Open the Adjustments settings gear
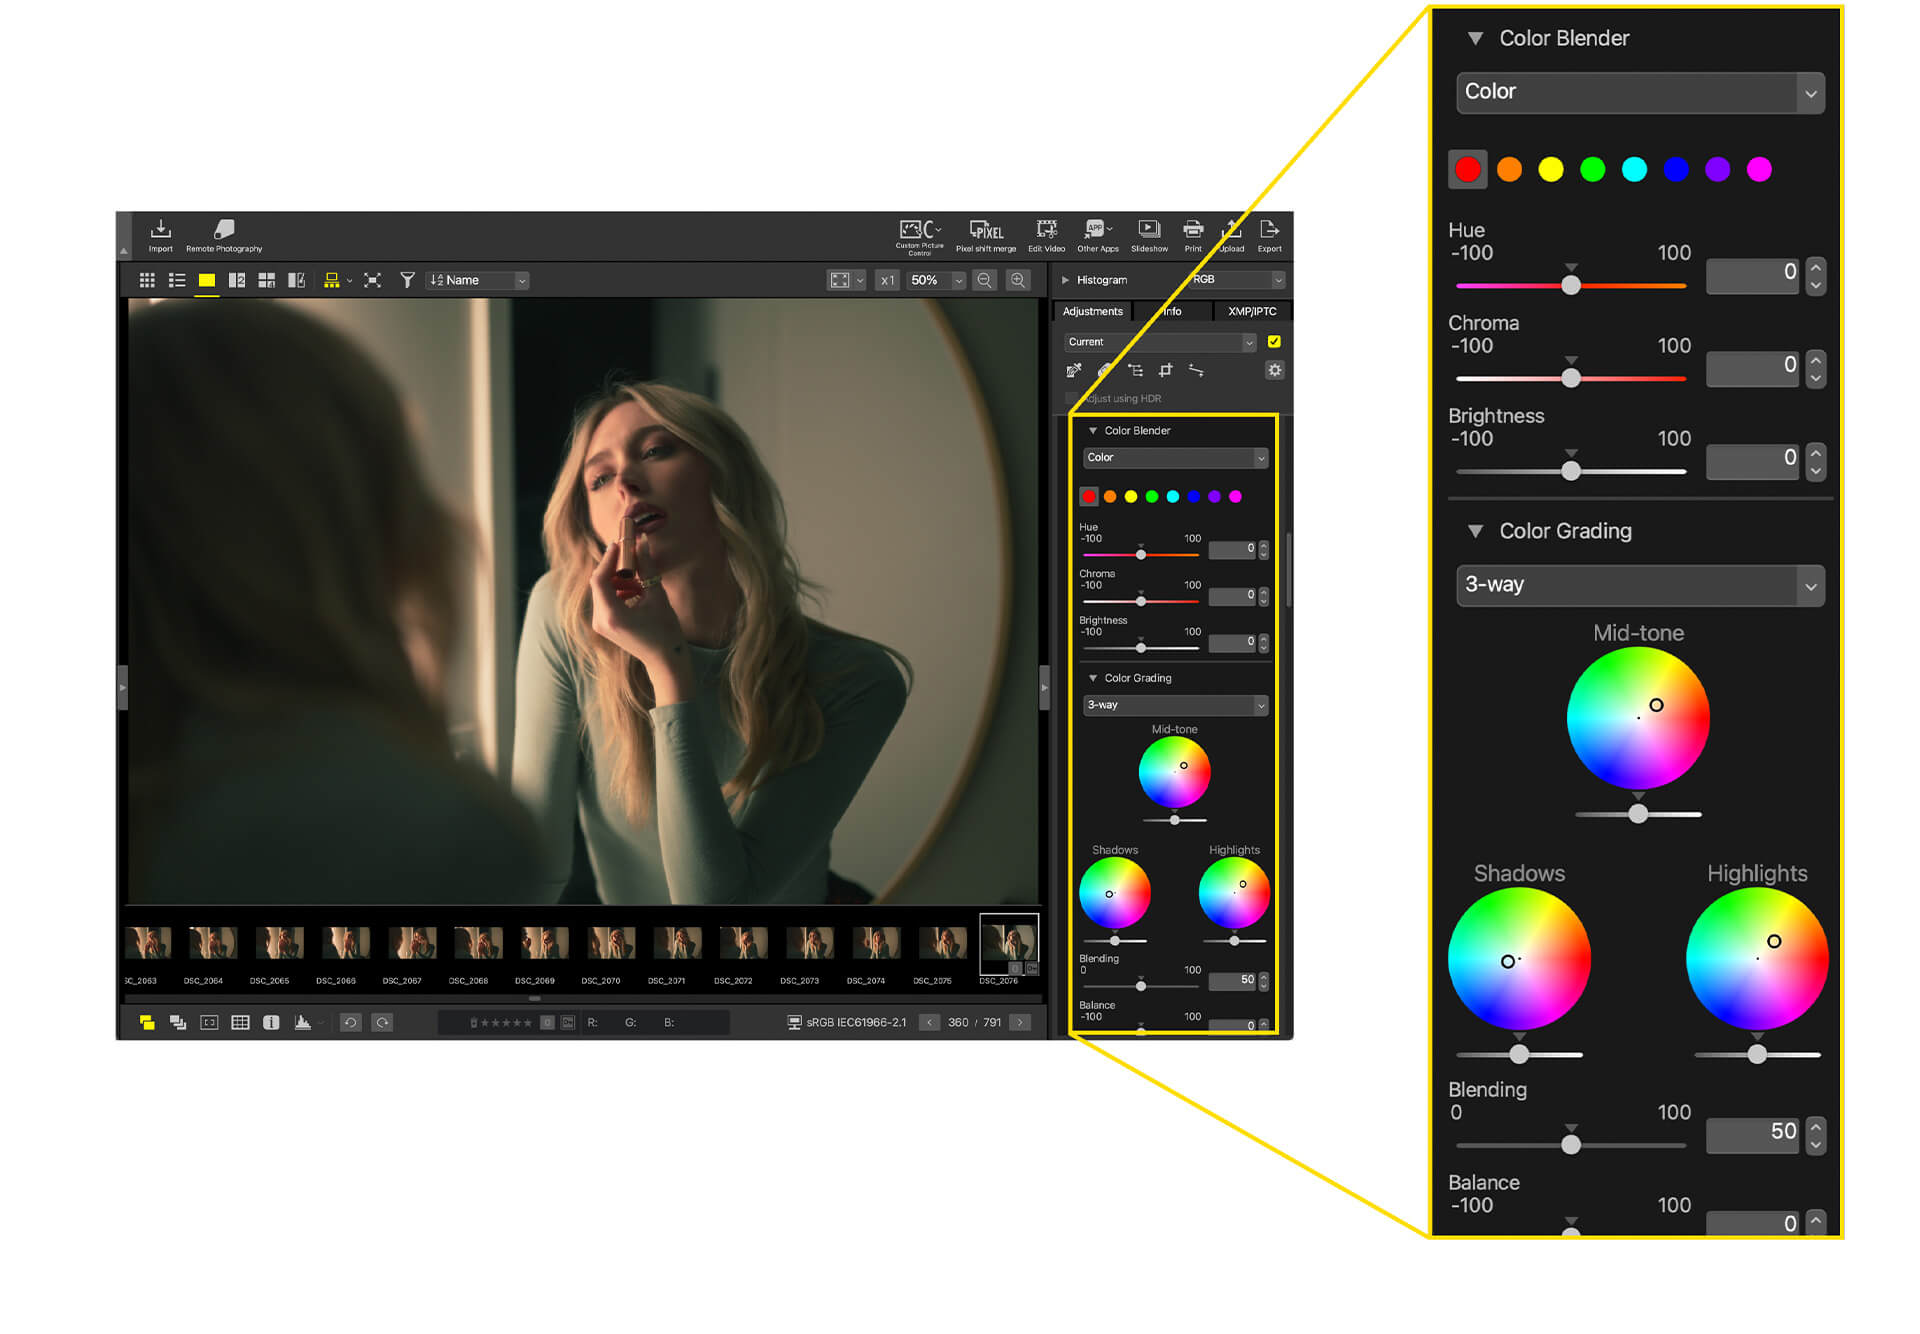The width and height of the screenshot is (1920, 1334). point(1274,370)
